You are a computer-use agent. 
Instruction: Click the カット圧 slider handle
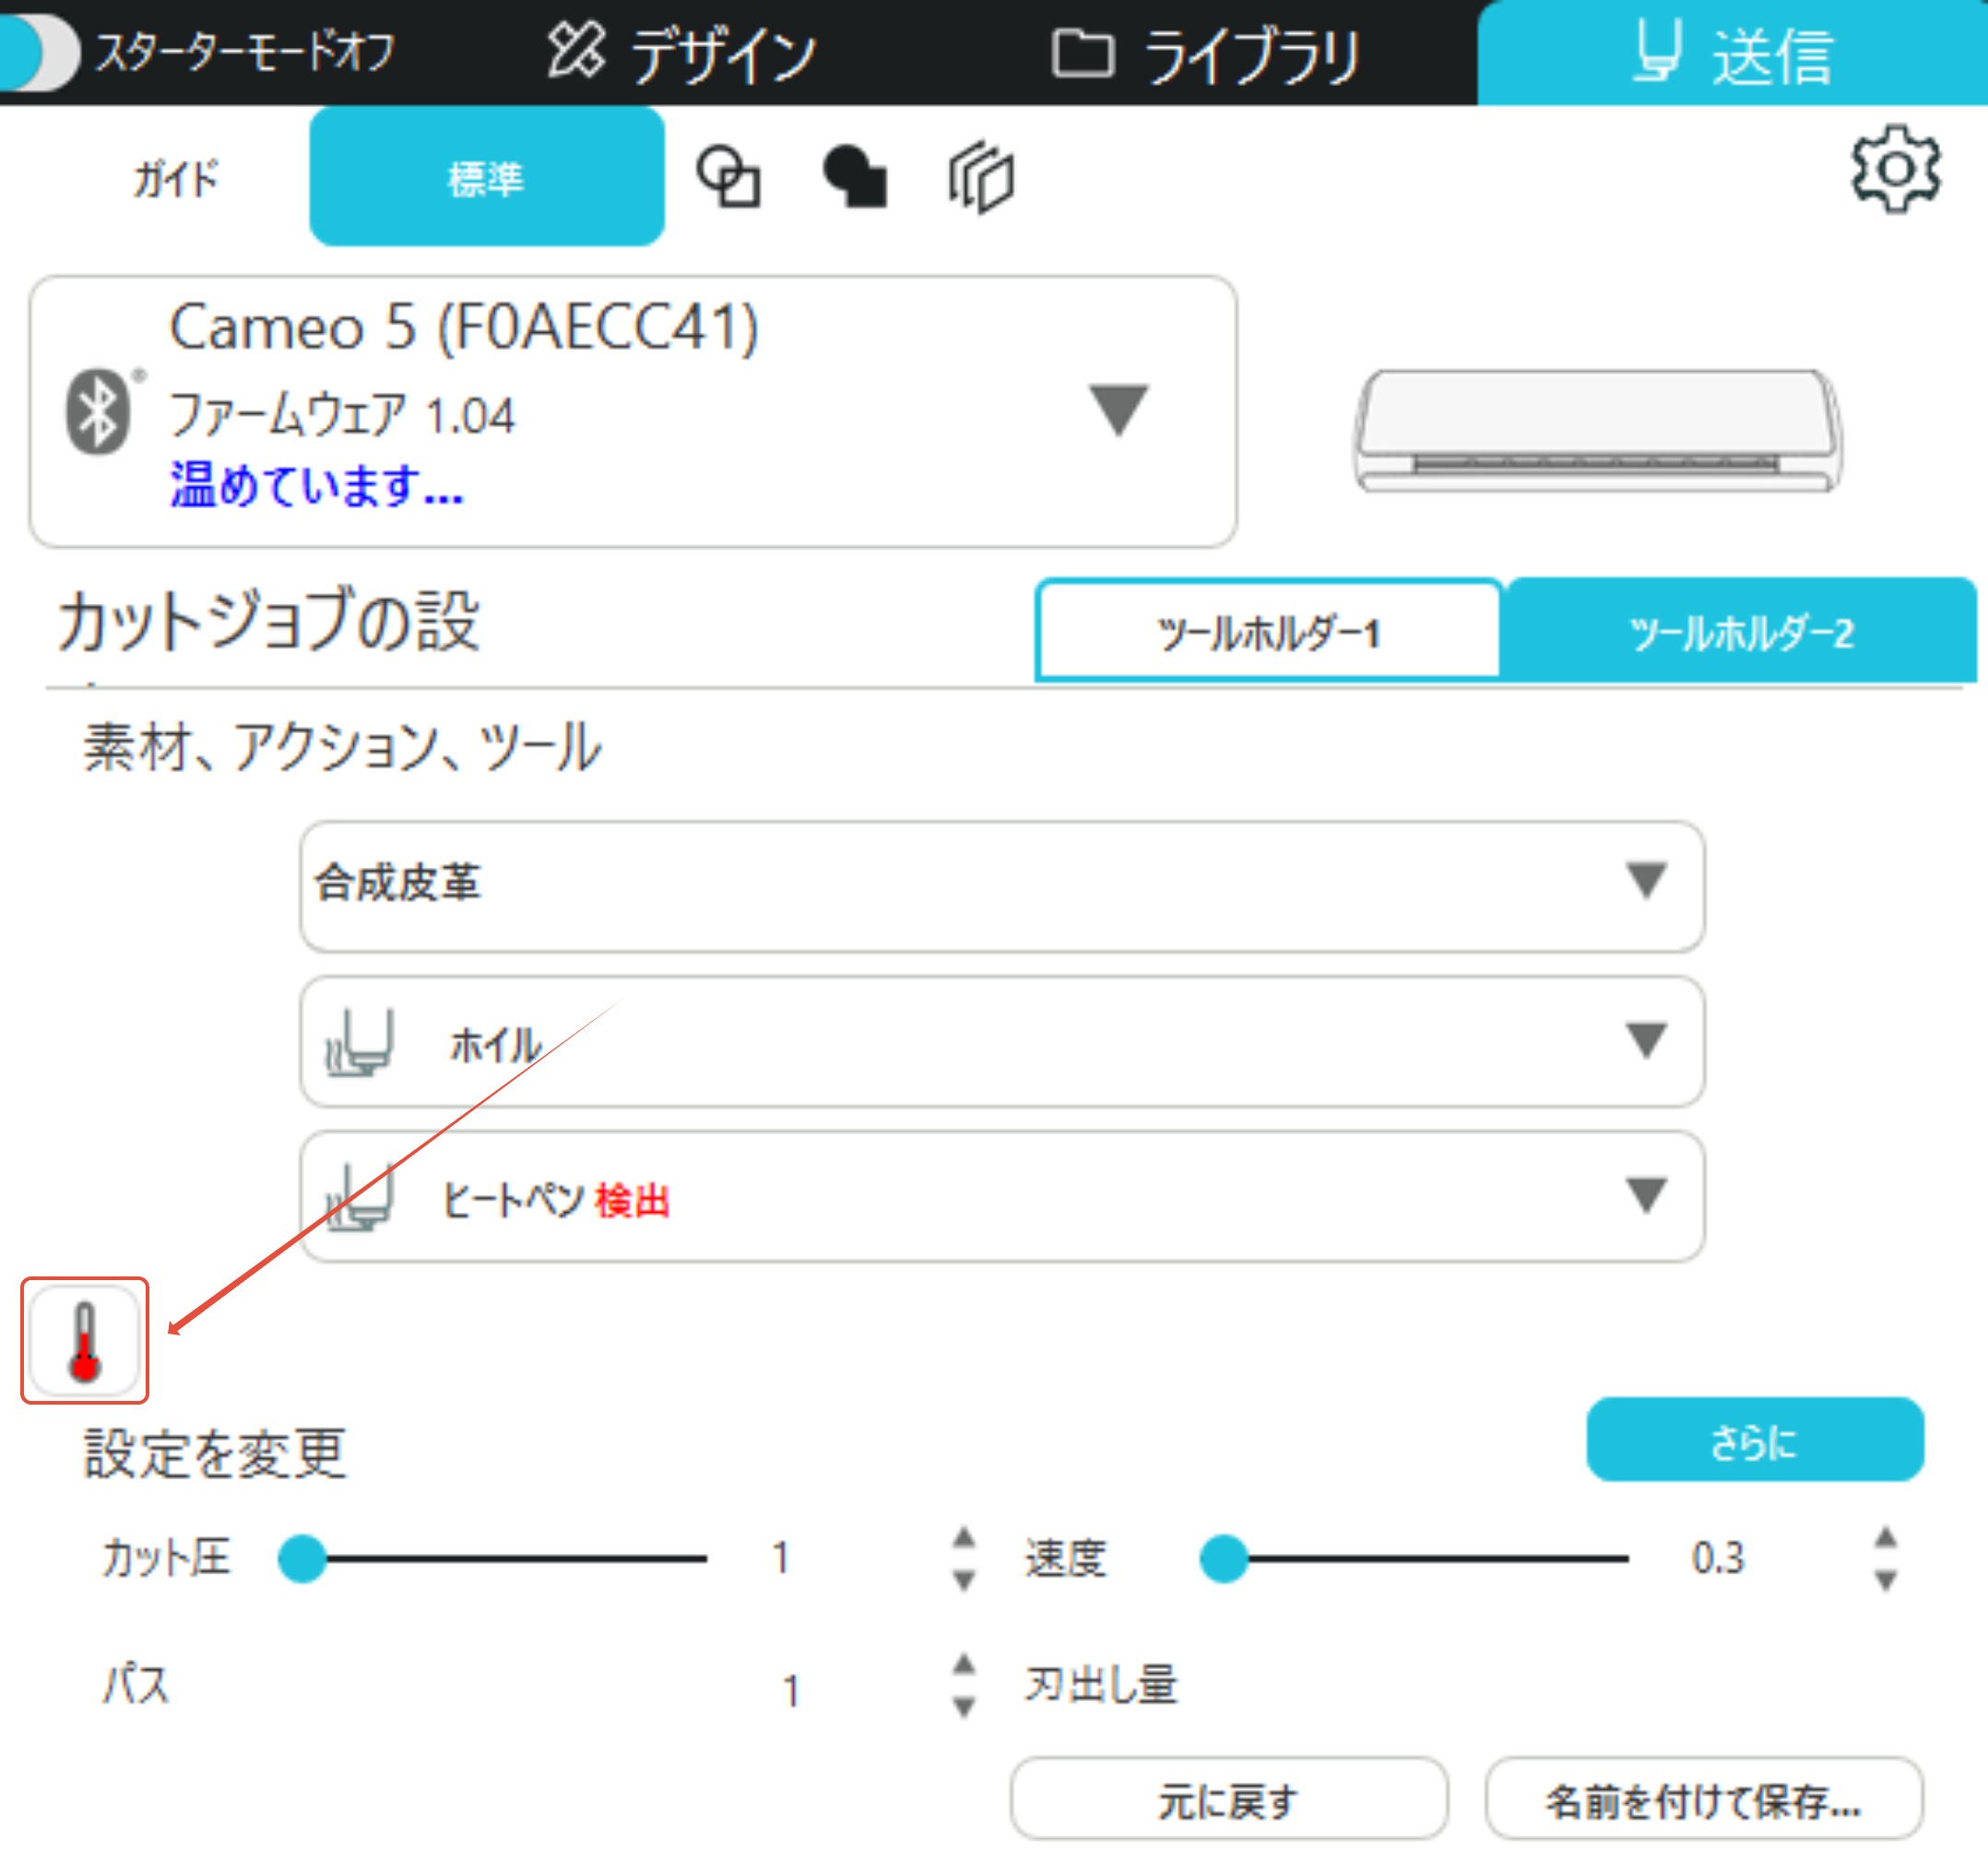pos(302,1558)
